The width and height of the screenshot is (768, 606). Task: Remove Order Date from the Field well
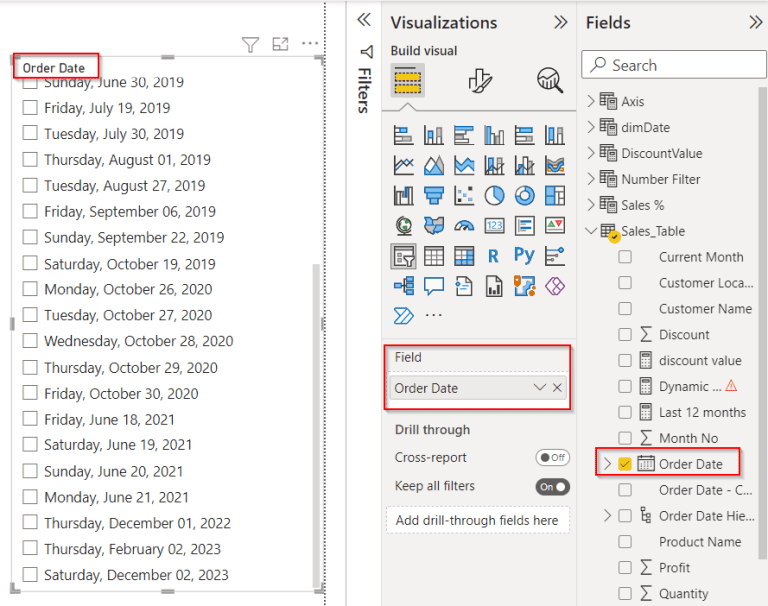pos(557,388)
